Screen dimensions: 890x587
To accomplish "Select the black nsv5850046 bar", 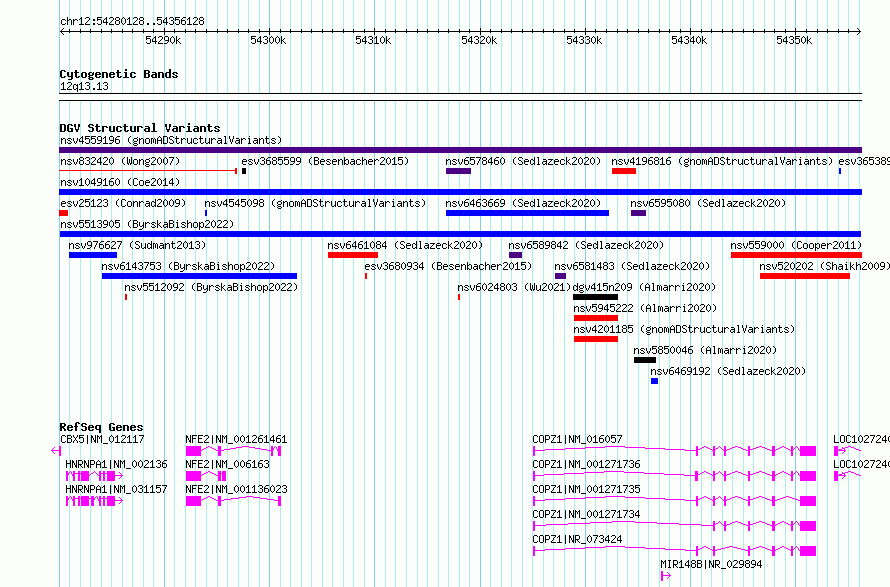I will click(645, 360).
